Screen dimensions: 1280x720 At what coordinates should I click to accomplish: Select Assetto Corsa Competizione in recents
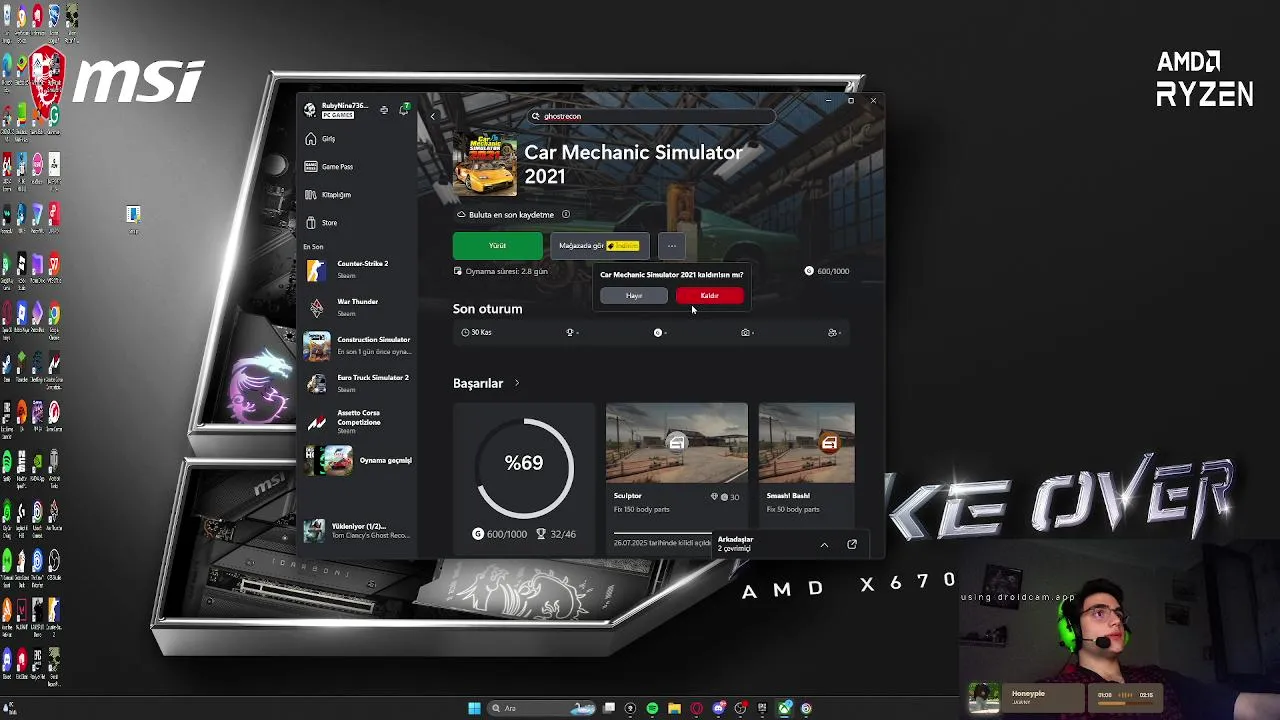tap(358, 421)
